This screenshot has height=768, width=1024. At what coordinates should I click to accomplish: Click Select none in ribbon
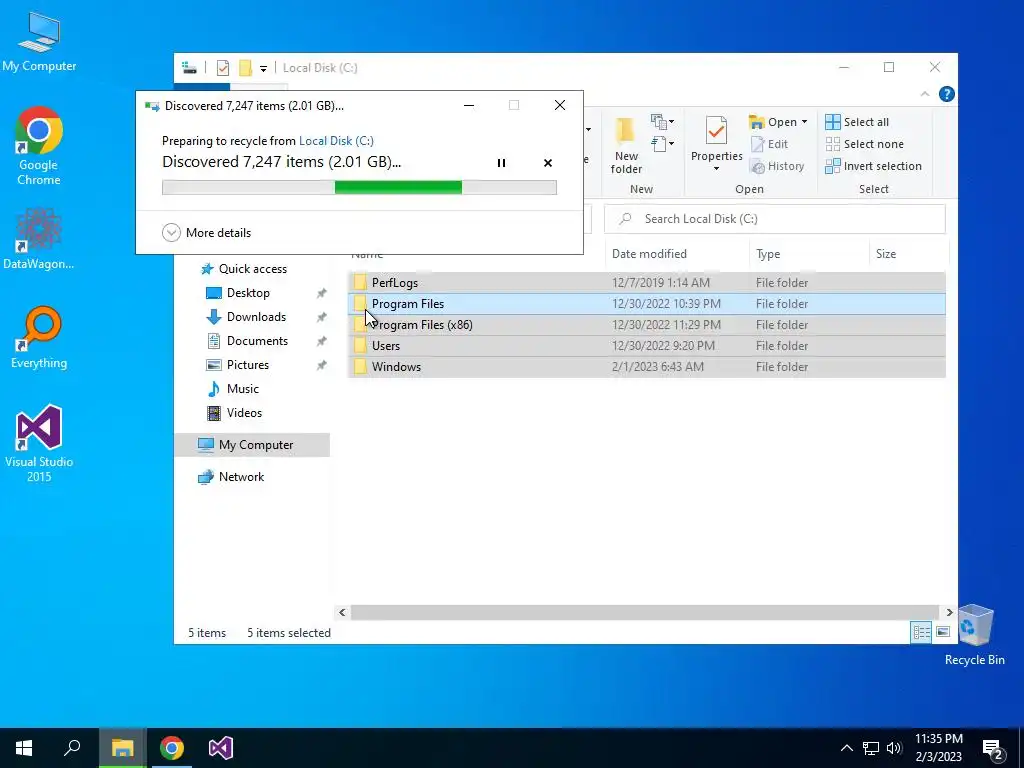tap(864, 144)
